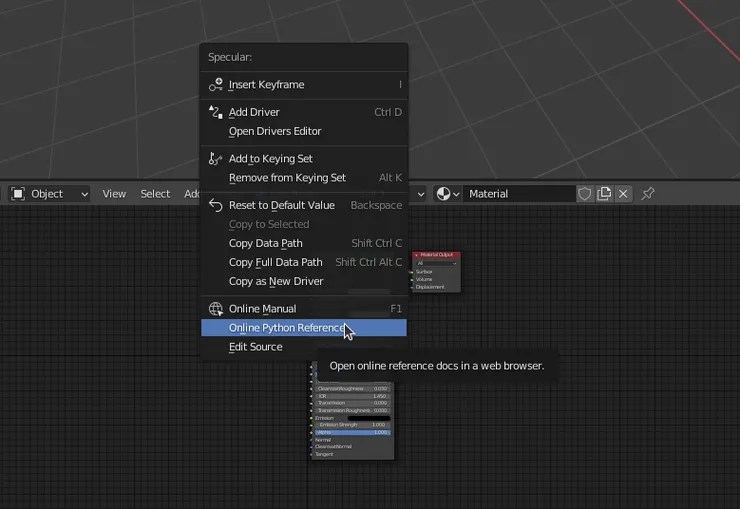The image size is (740, 509).
Task: Adjust the Emission Strength slider
Action: coord(353,425)
